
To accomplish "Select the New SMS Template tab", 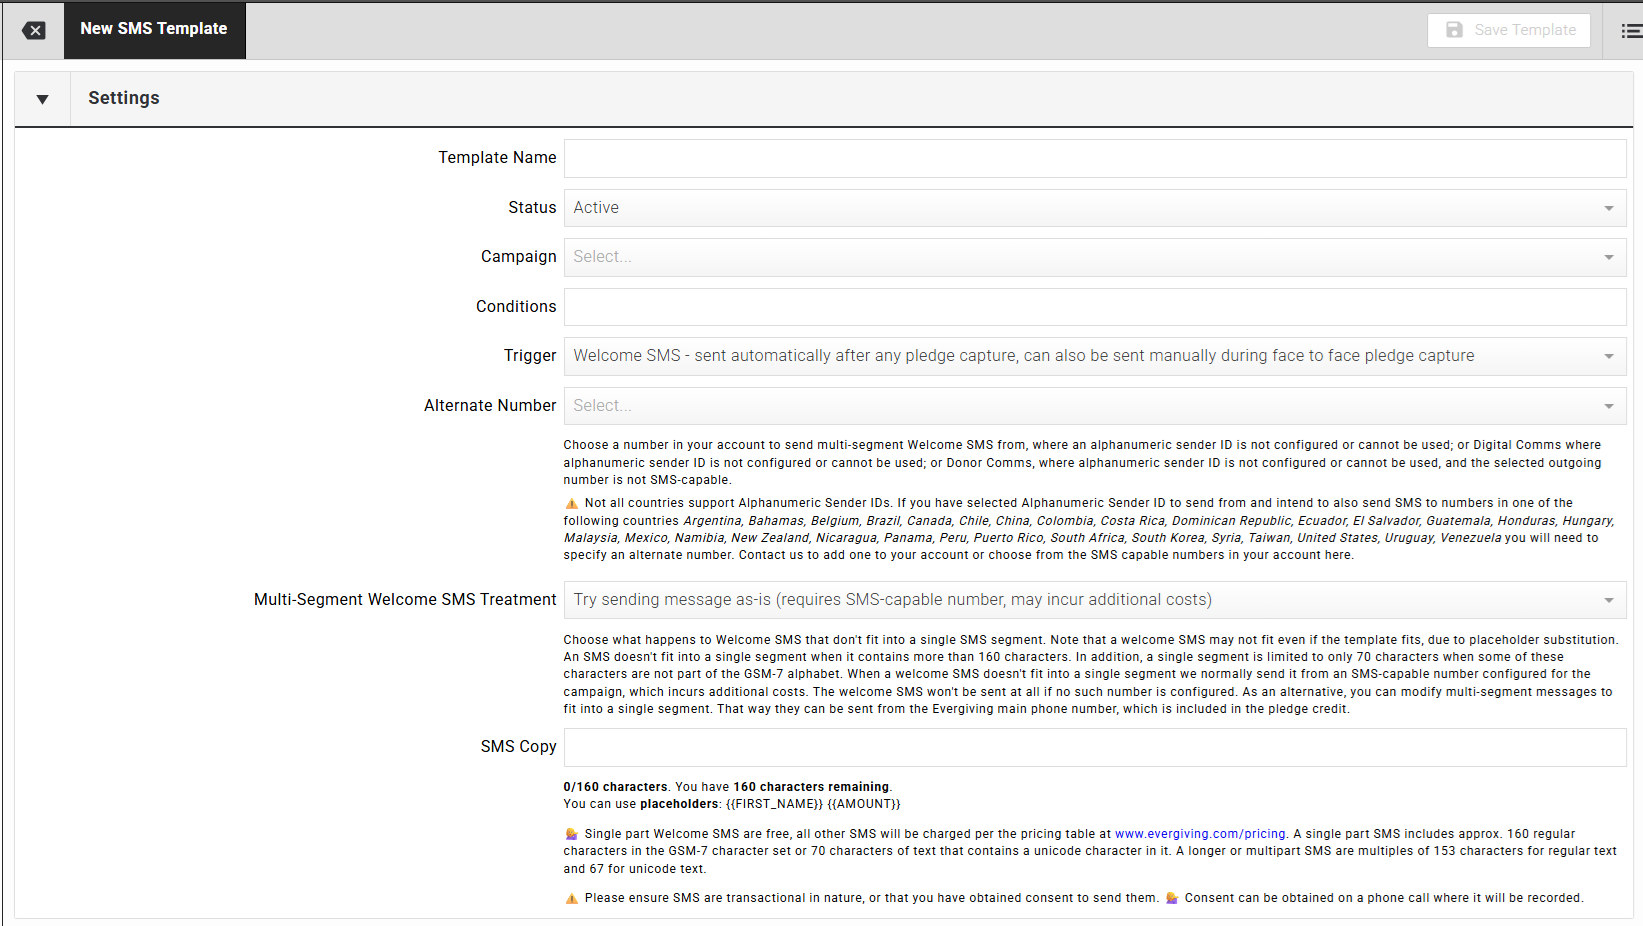I will (154, 29).
